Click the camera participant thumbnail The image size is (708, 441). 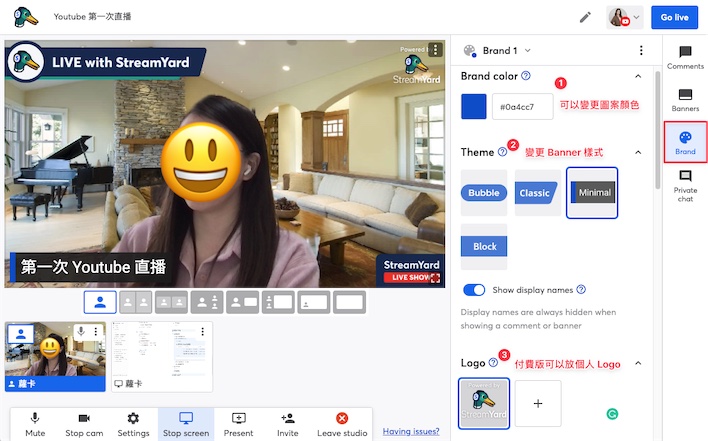[x=55, y=357]
